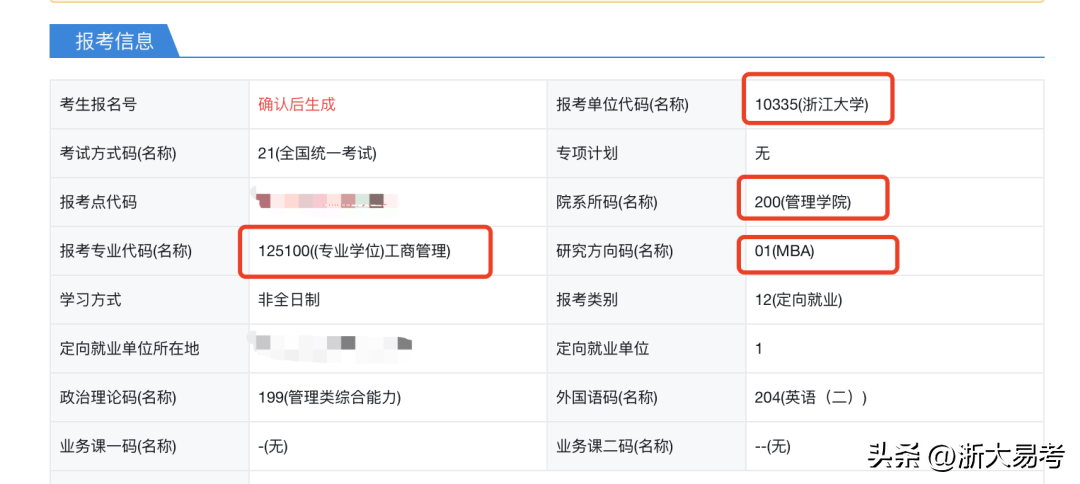The image size is (1080, 484).
Task: Click the 业务课二码 value --(无)
Action: (x=773, y=446)
